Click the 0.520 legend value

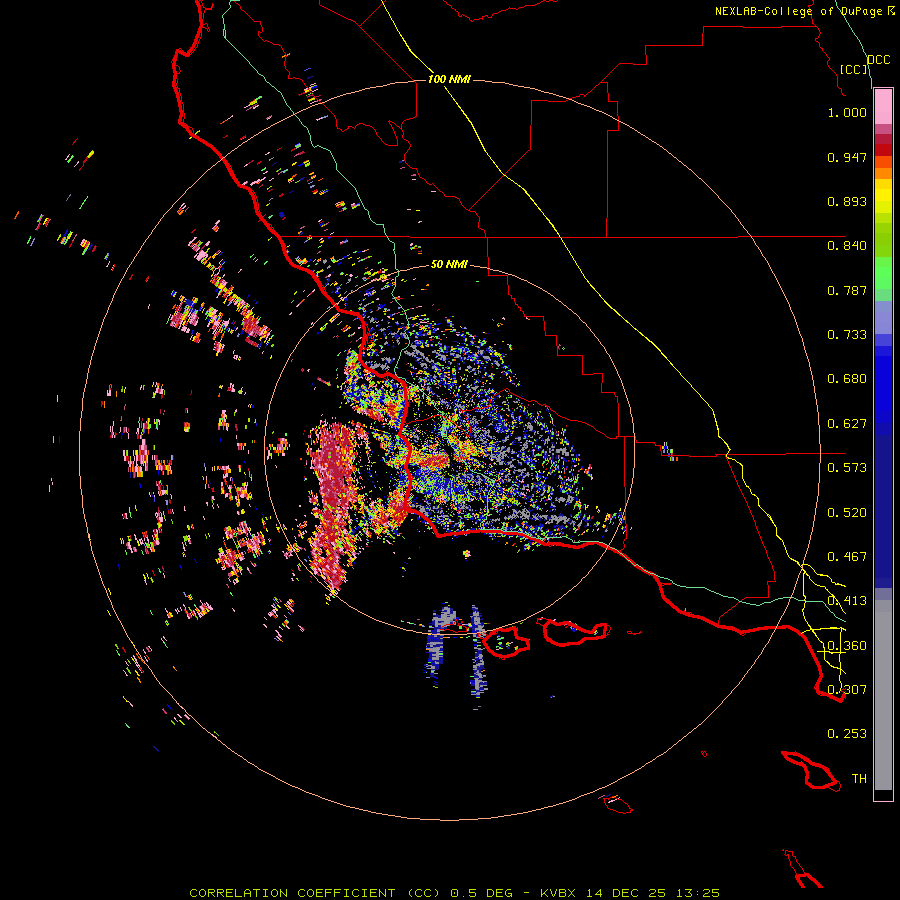847,513
